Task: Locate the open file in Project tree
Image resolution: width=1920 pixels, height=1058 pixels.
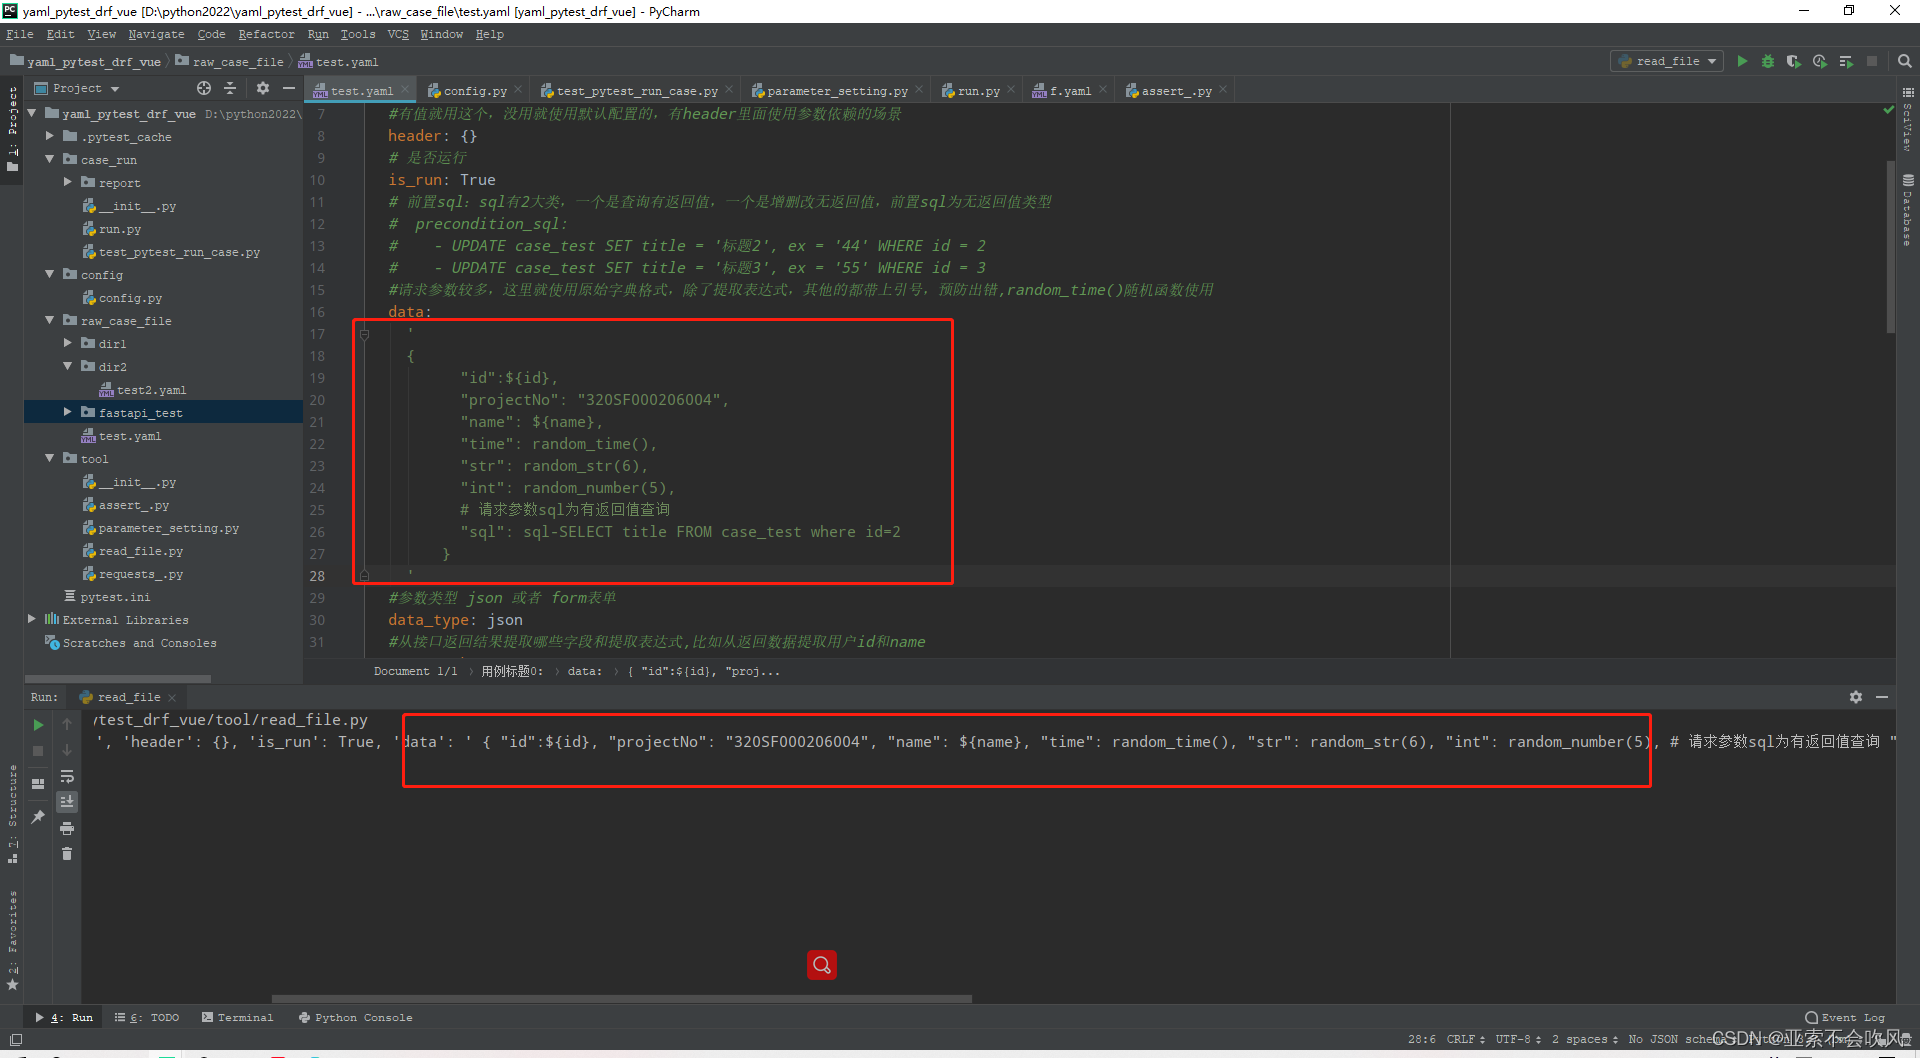Action: [204, 88]
